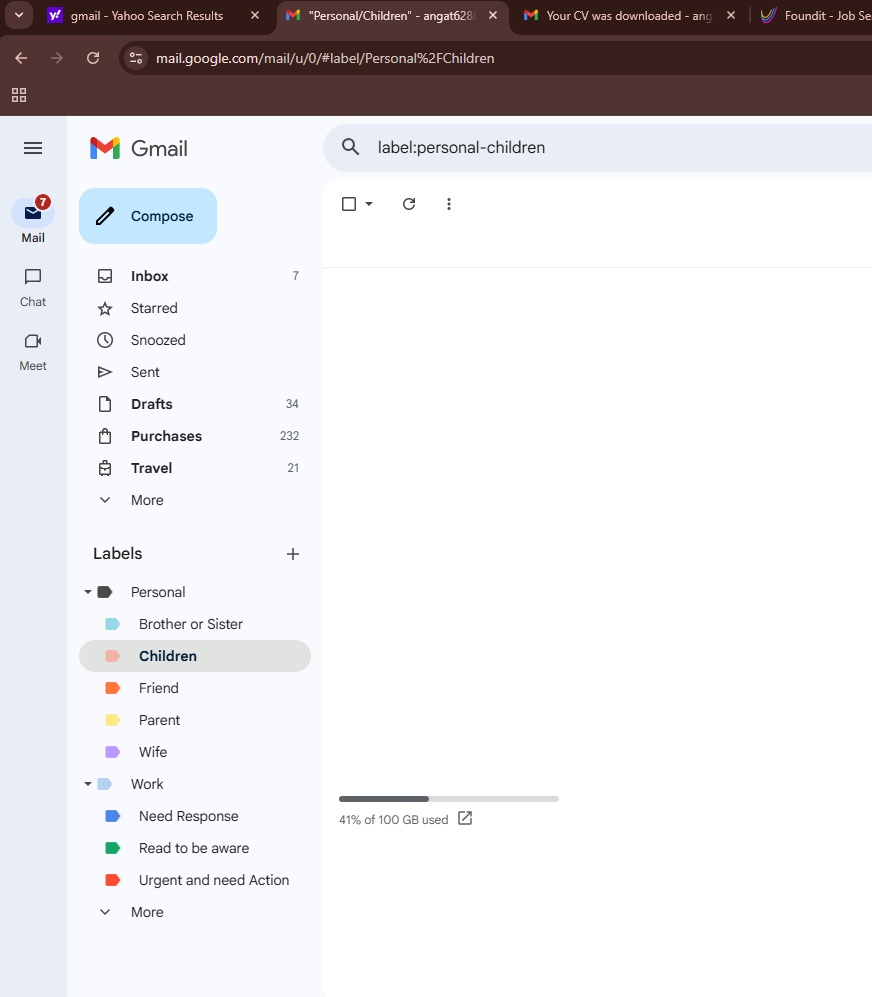
Task: Open the Travel category
Action: tap(195, 468)
